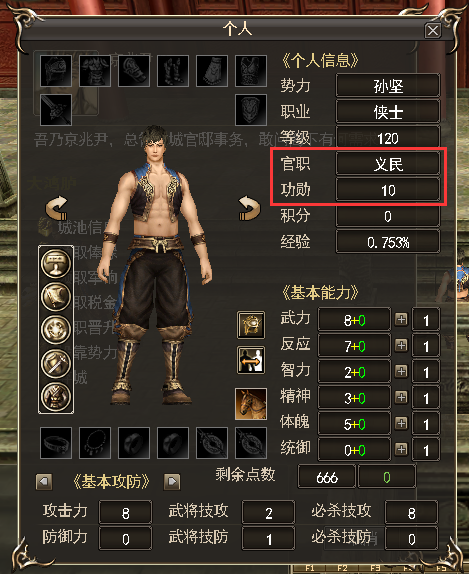
Task: Click the belt accessory slot
Action: click(x=56, y=443)
